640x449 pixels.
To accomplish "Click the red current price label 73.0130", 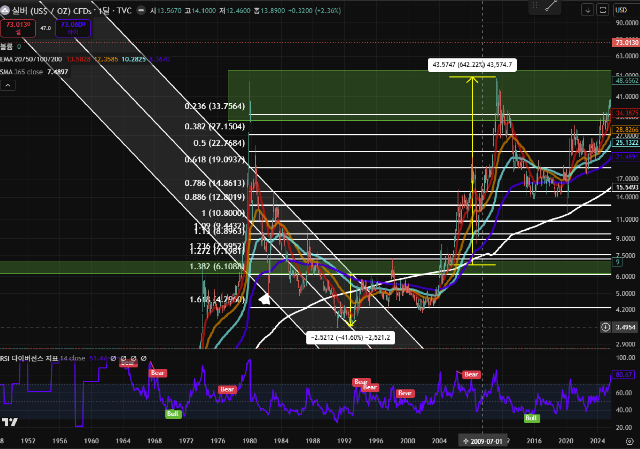I will (x=626, y=42).
